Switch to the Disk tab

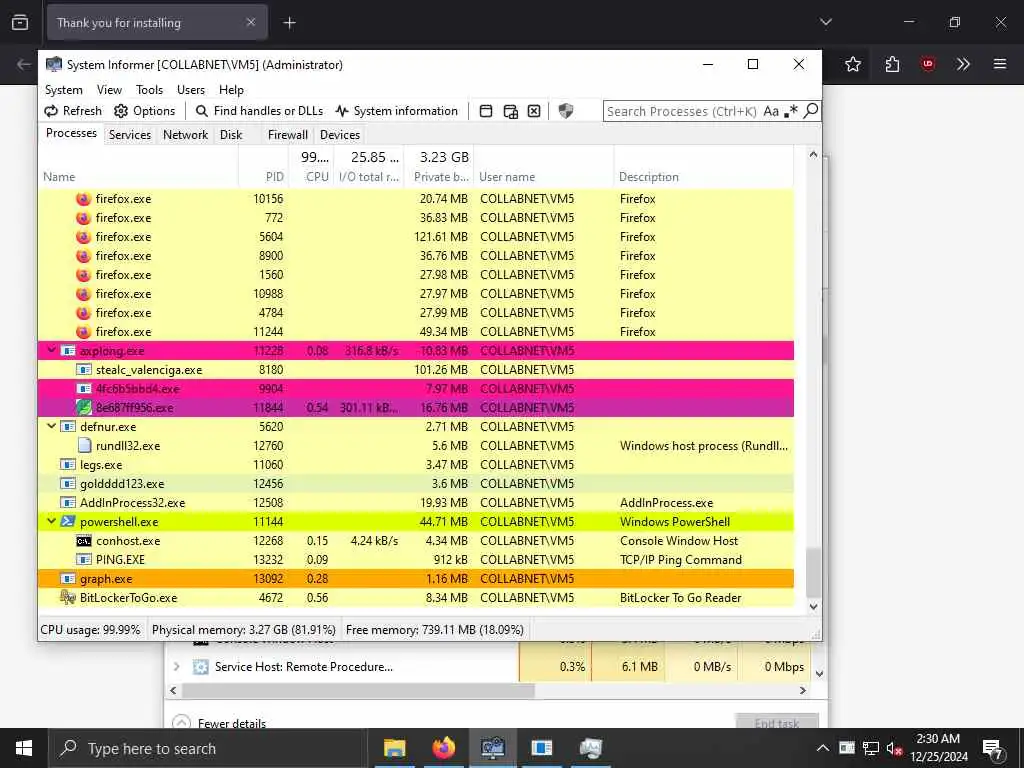point(231,135)
